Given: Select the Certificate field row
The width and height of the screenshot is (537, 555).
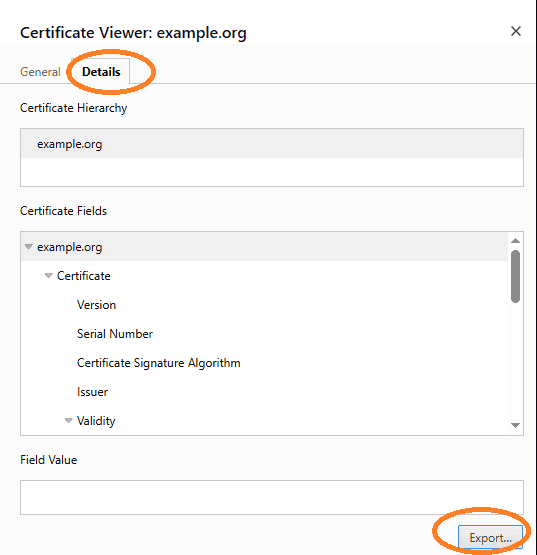Looking at the screenshot, I should 264,276.
